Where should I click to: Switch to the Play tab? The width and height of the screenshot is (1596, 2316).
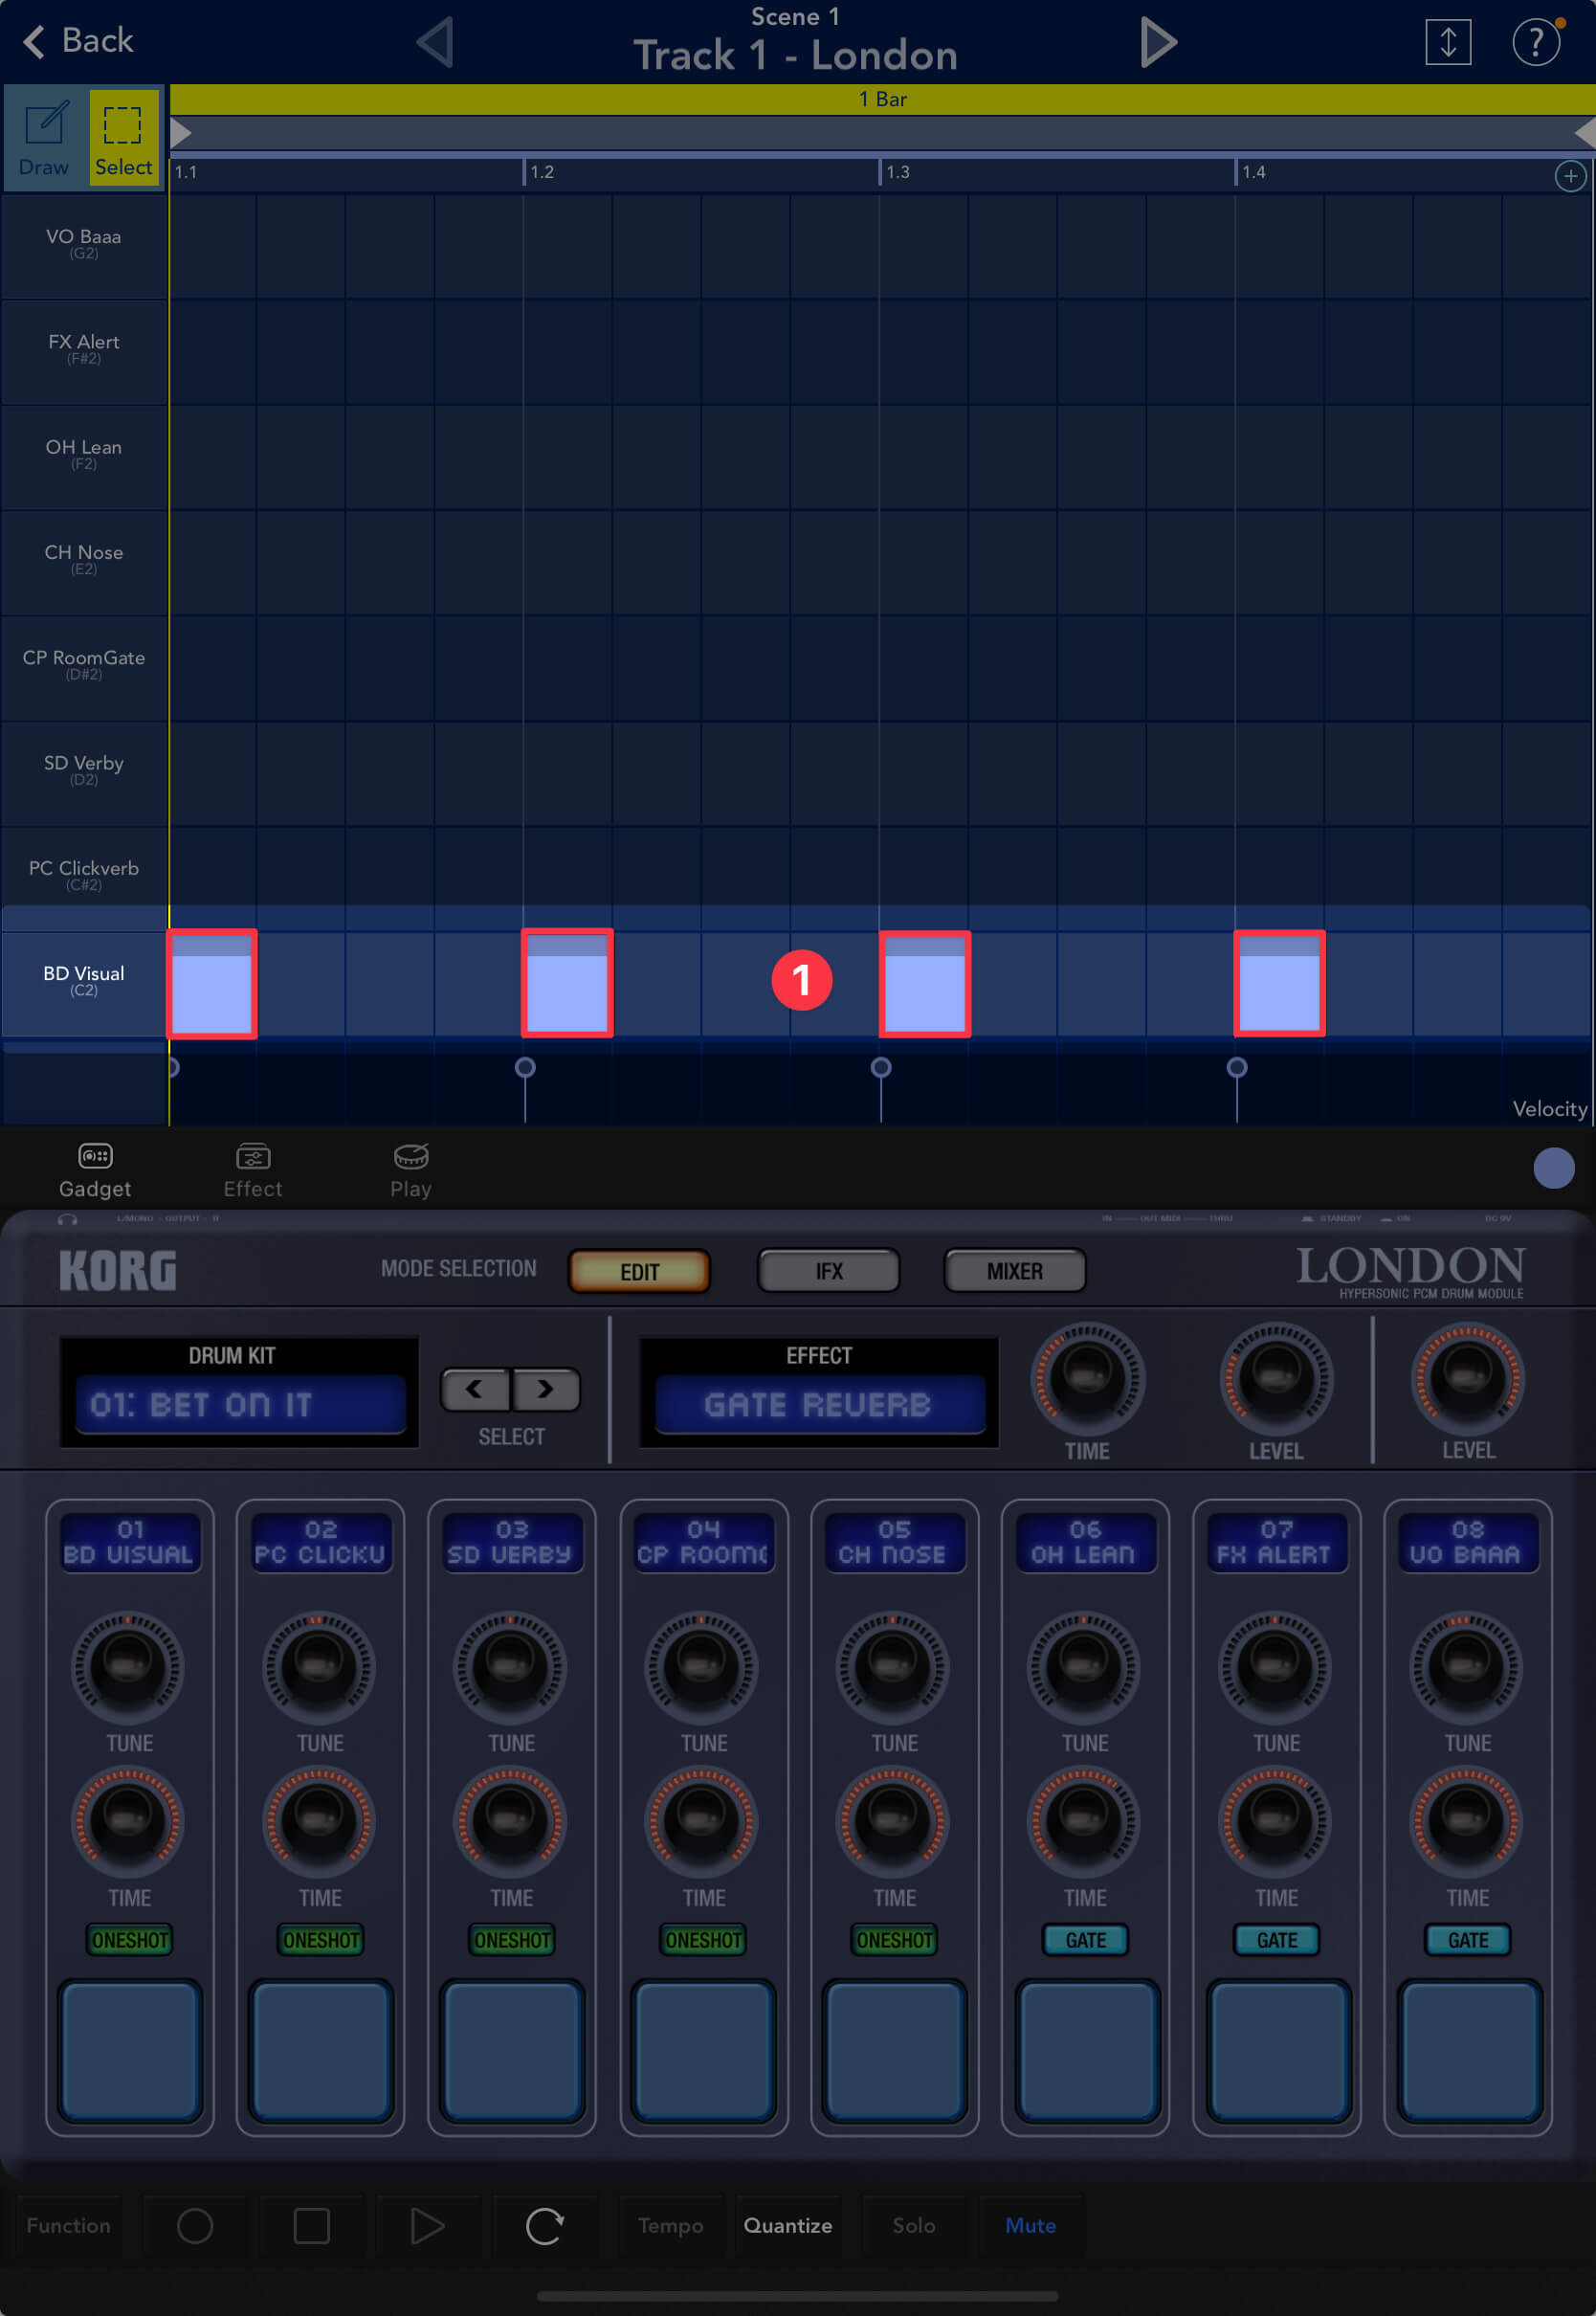coord(410,1170)
